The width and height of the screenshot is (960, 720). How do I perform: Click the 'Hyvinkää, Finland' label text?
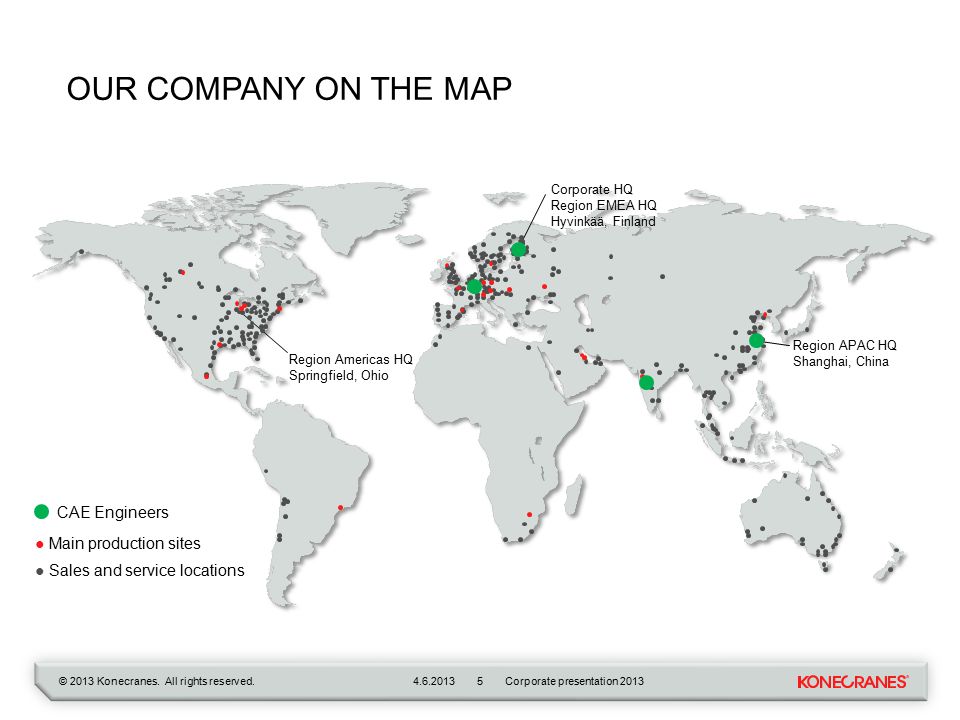(x=603, y=222)
